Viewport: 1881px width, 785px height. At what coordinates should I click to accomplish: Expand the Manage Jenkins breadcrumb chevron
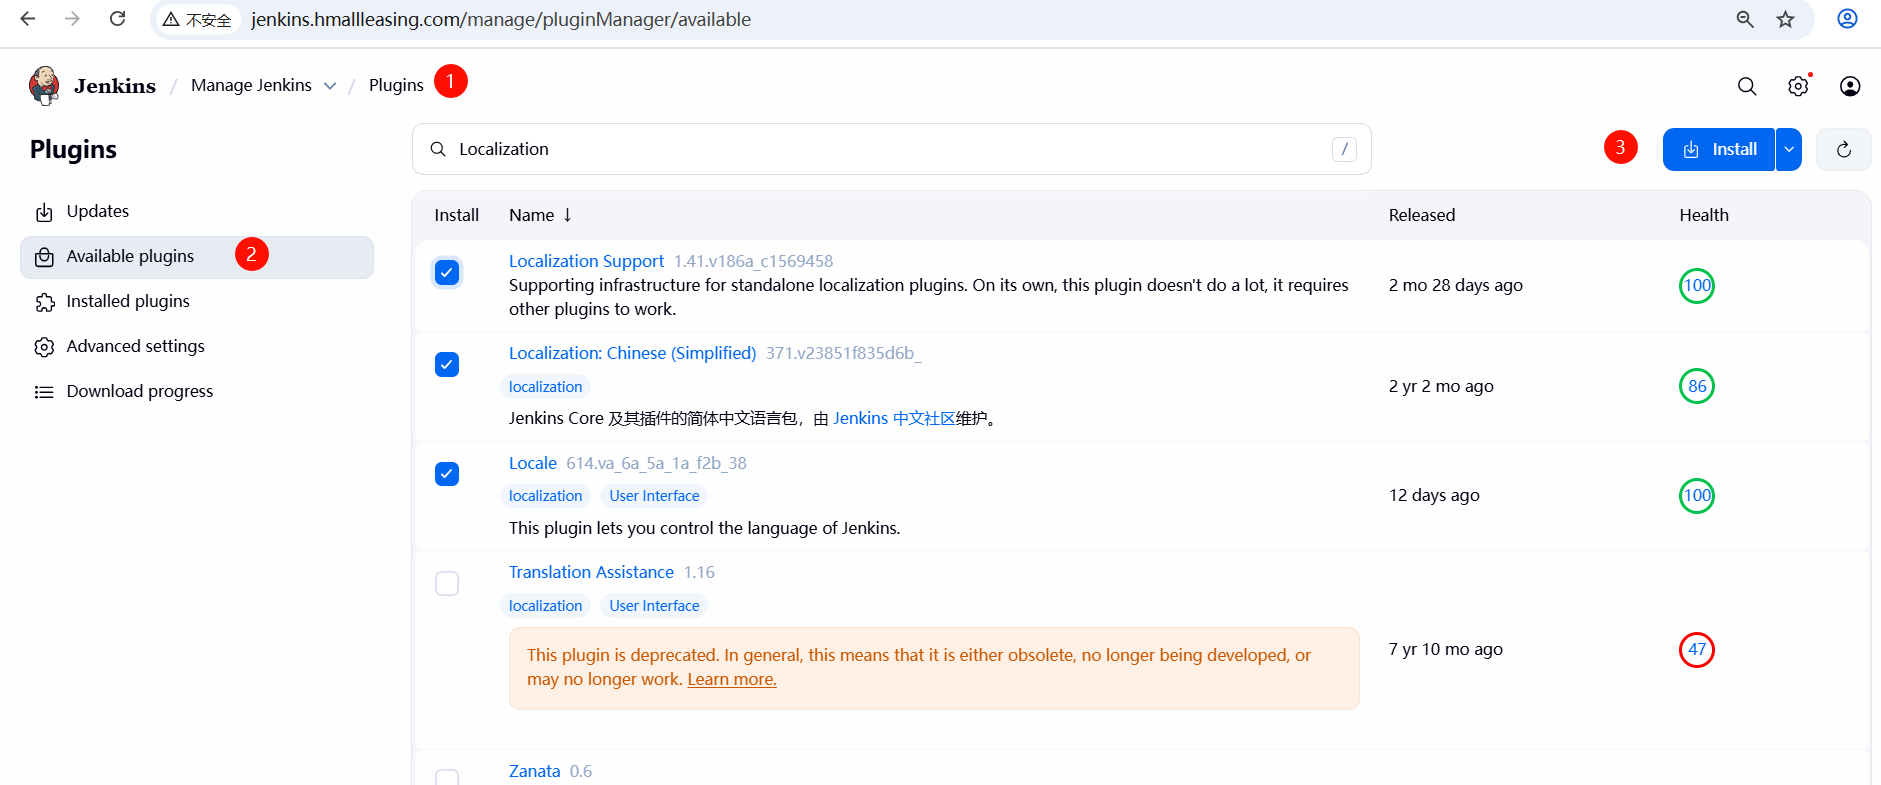[x=330, y=86]
